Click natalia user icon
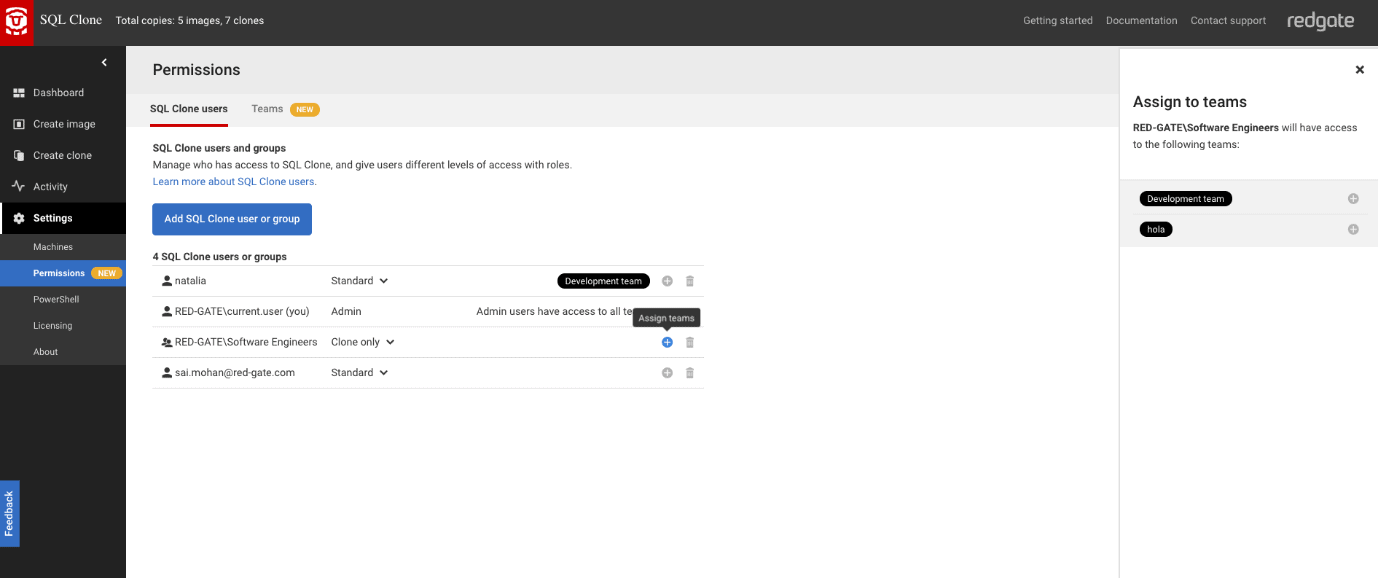Viewport: 1378px width, 578px height. tap(167, 281)
